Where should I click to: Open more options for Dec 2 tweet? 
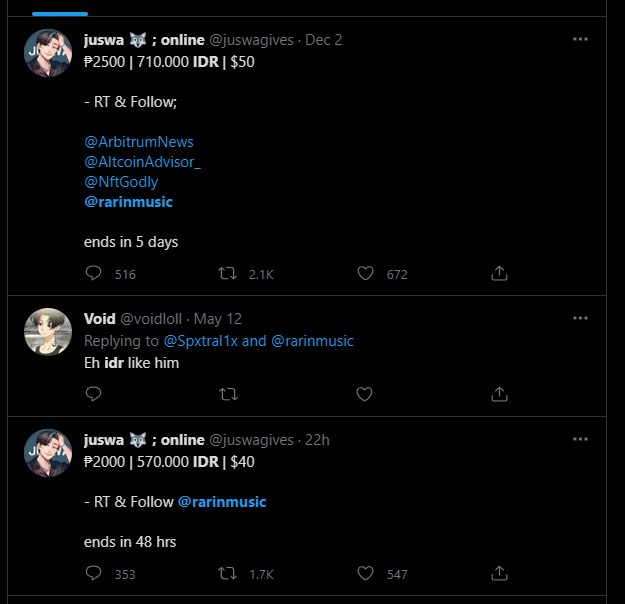click(x=580, y=39)
